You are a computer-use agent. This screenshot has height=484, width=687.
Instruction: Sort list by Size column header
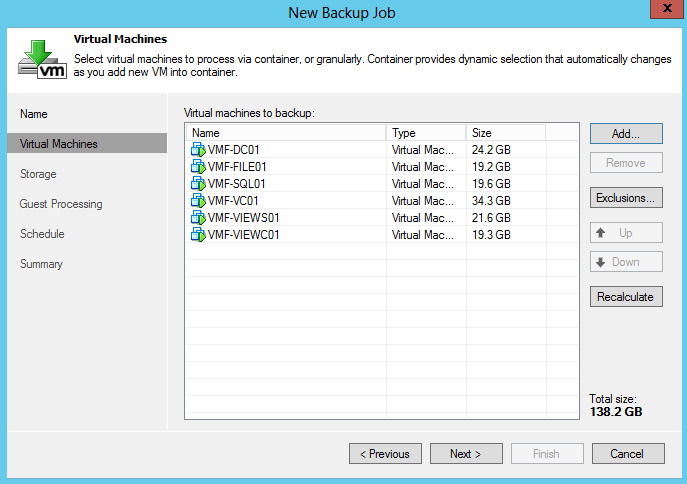pos(505,133)
